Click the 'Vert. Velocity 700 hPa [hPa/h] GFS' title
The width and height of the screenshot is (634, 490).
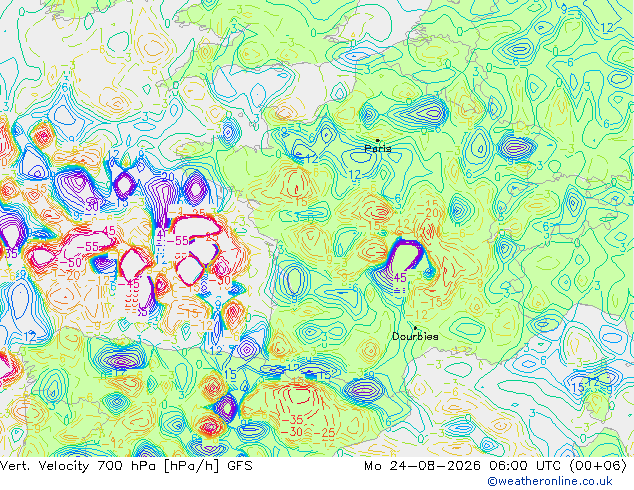coord(126,466)
